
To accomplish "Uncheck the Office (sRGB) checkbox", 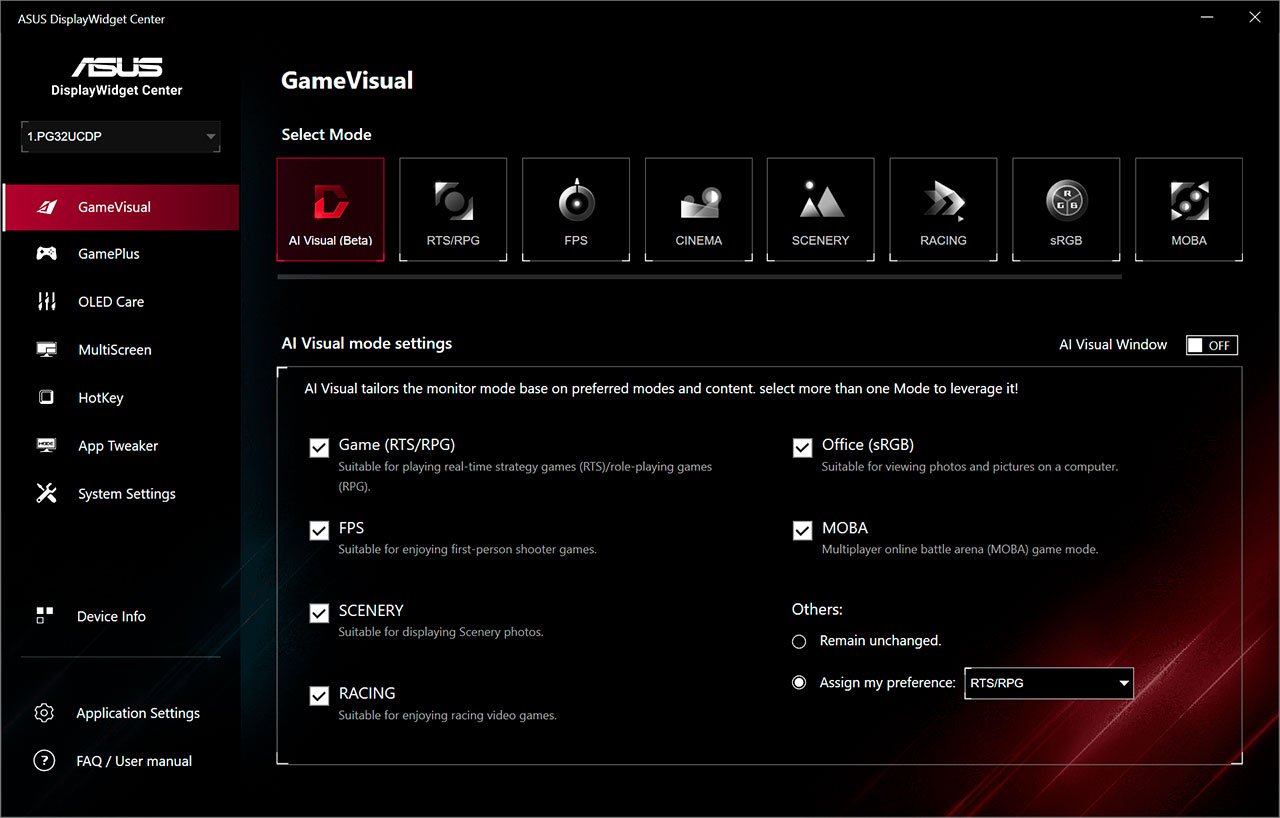I will 802,448.
